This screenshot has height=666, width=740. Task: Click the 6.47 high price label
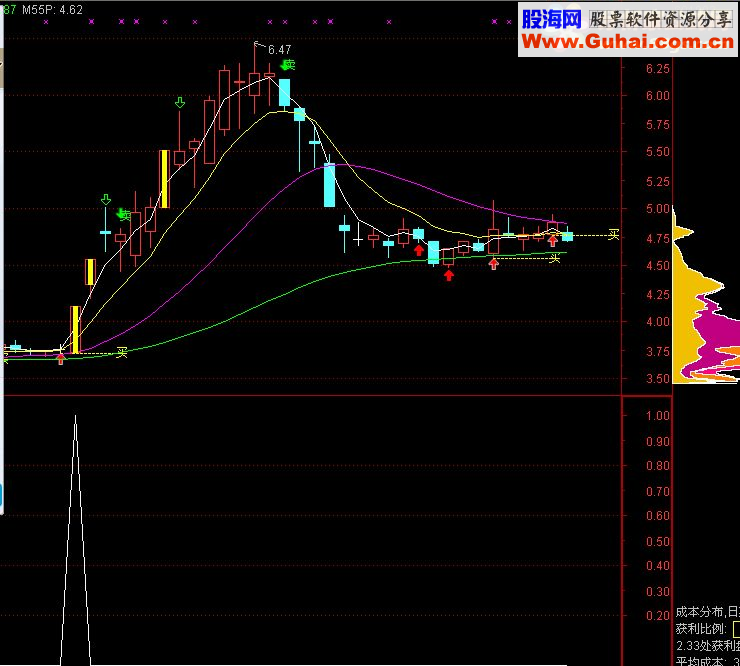pyautogui.click(x=279, y=50)
